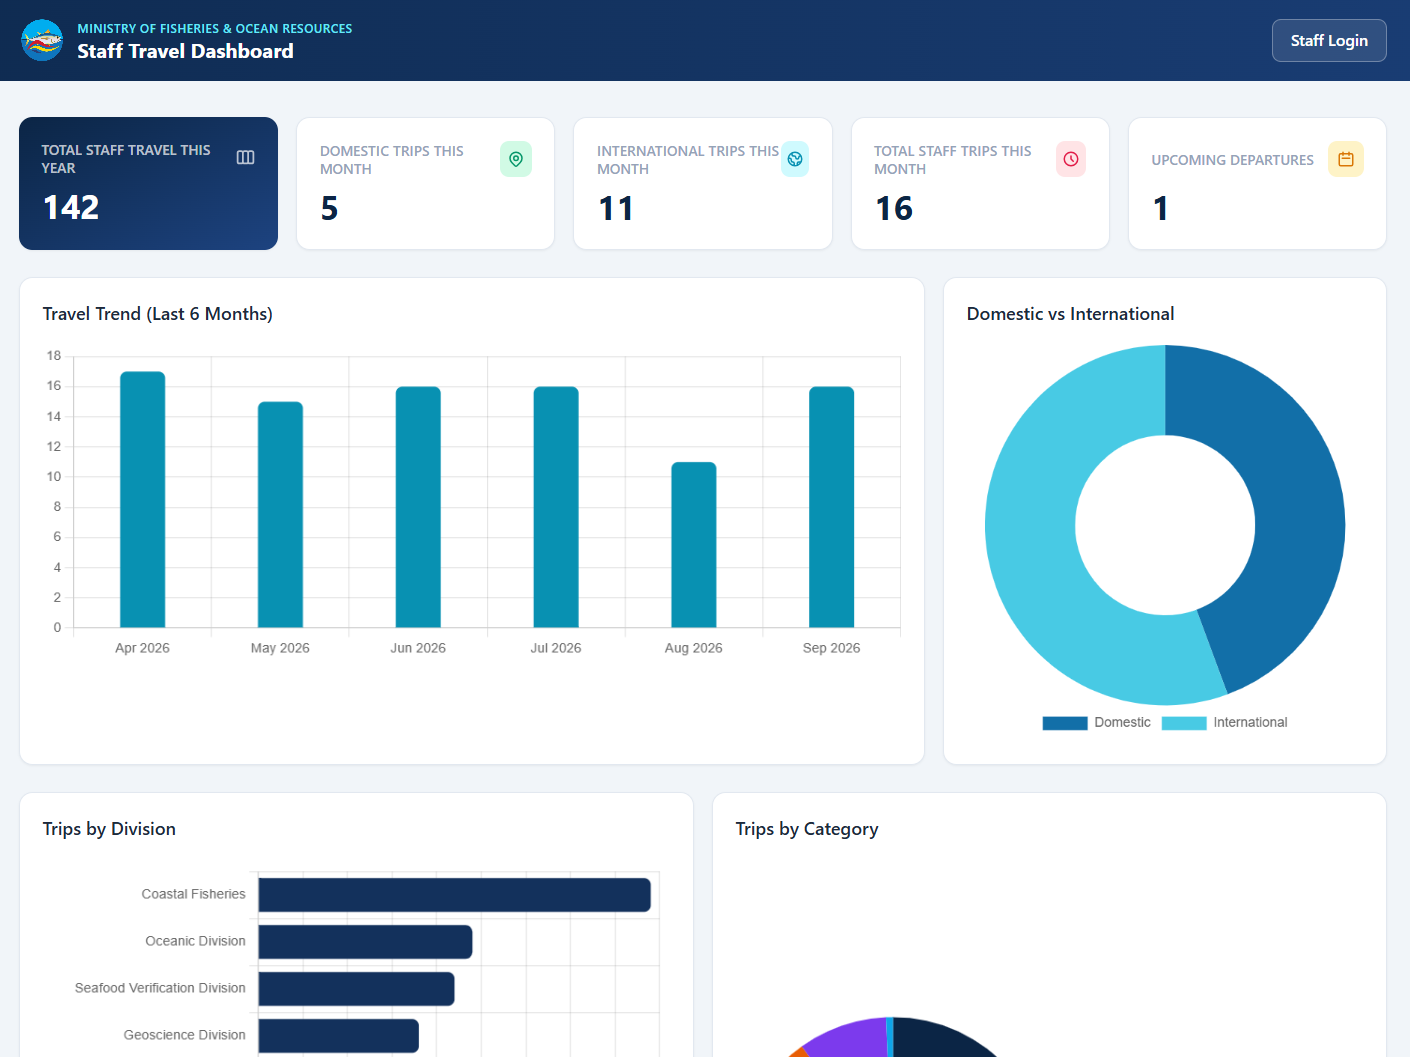The height and width of the screenshot is (1057, 1410).
Task: Click the value 1 on Upcoming Departures card
Action: (1160, 208)
